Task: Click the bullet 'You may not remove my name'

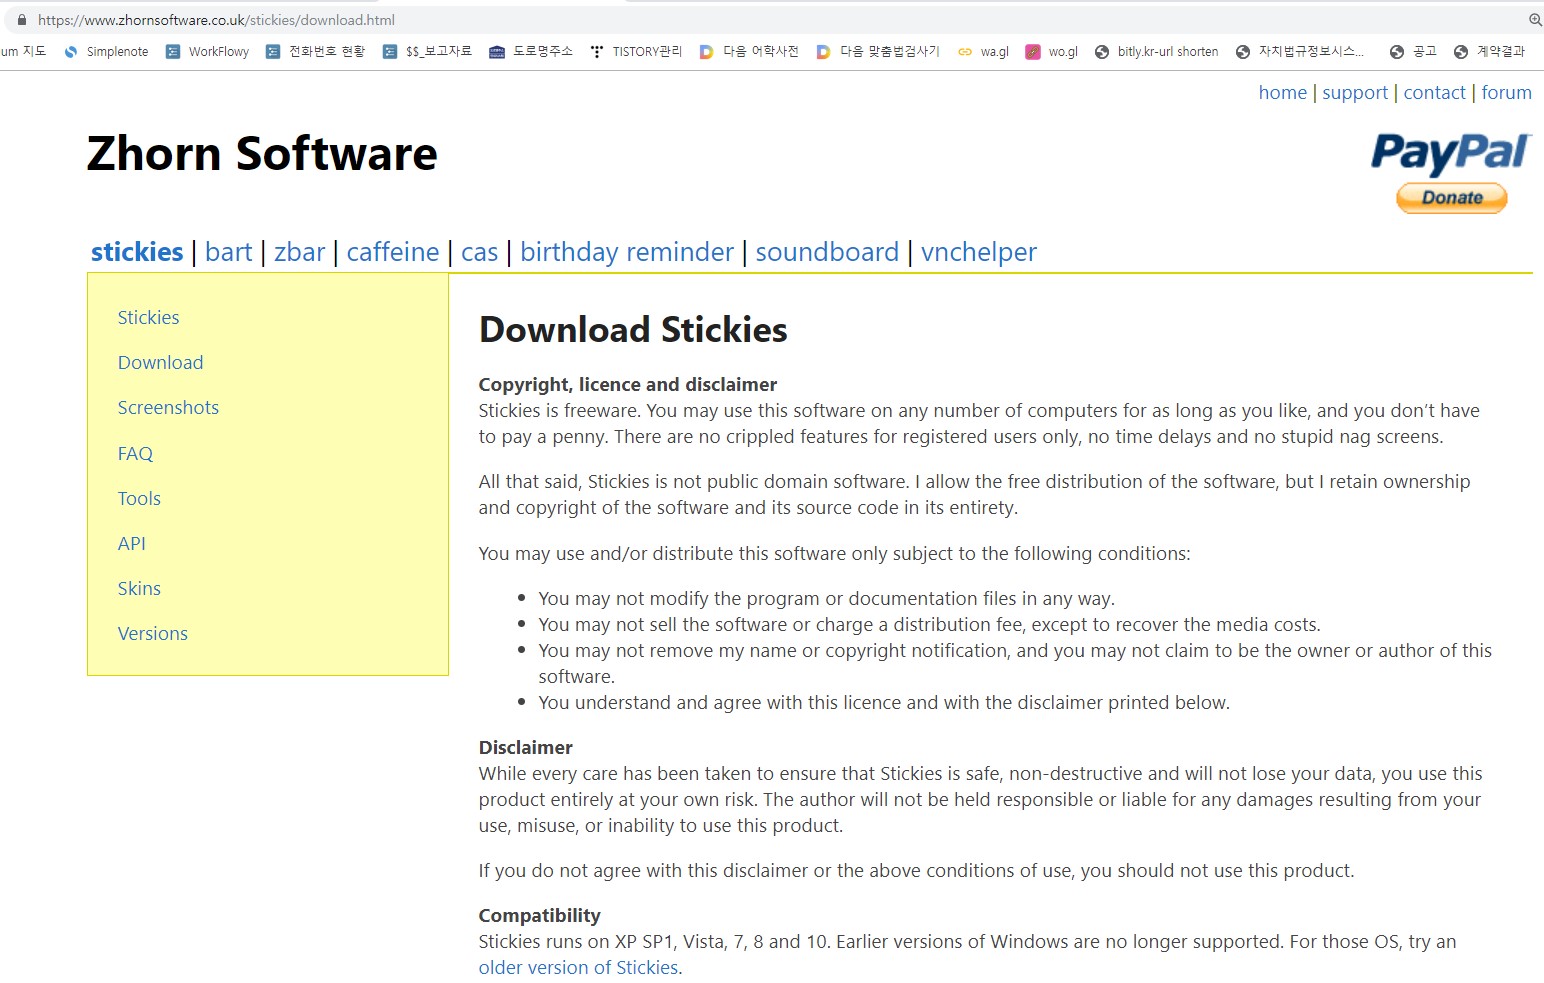Action: 1015,664
